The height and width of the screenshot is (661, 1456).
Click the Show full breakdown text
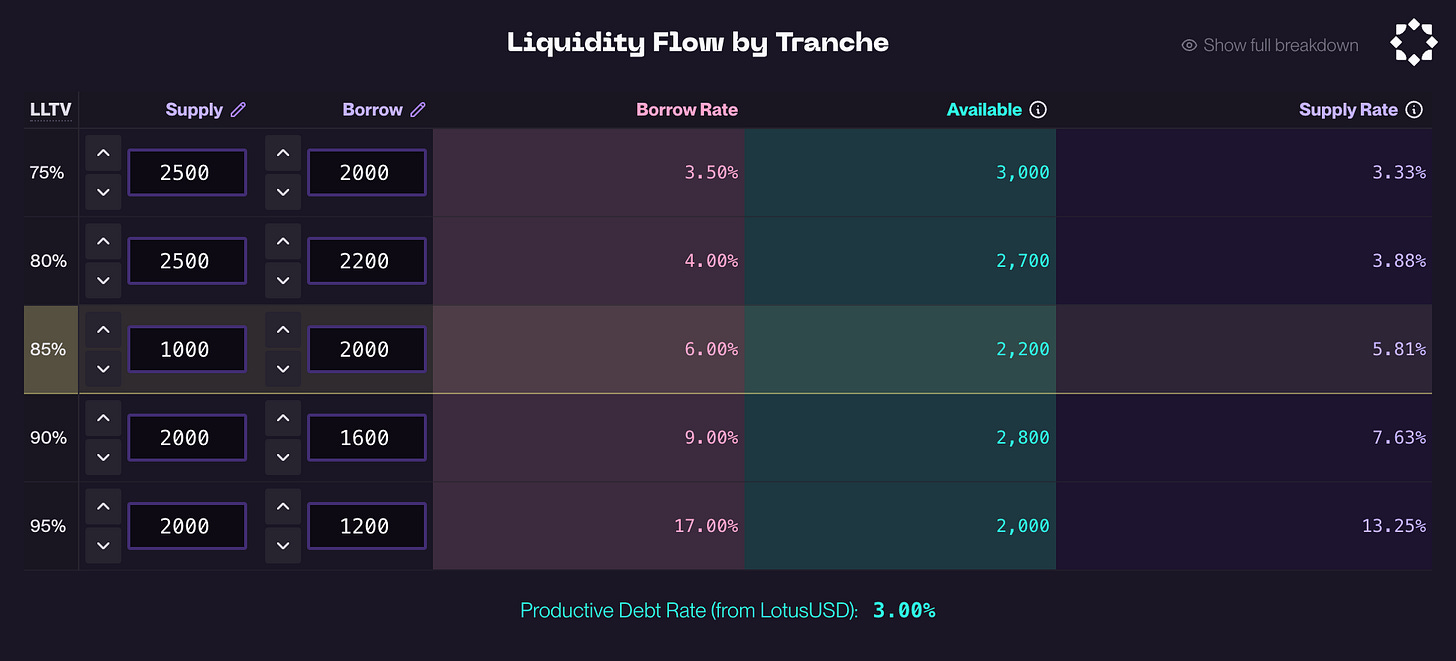(x=1281, y=45)
